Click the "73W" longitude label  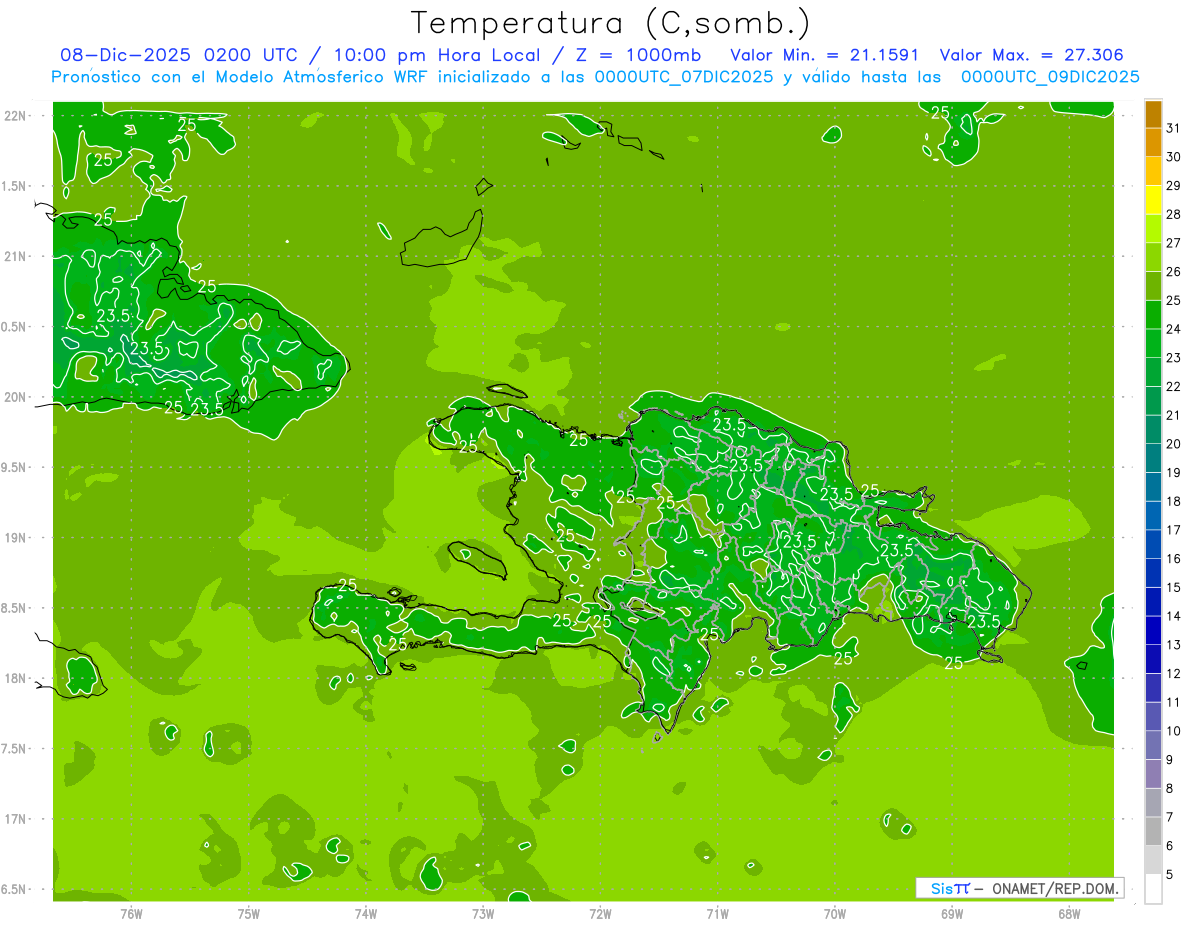(483, 914)
